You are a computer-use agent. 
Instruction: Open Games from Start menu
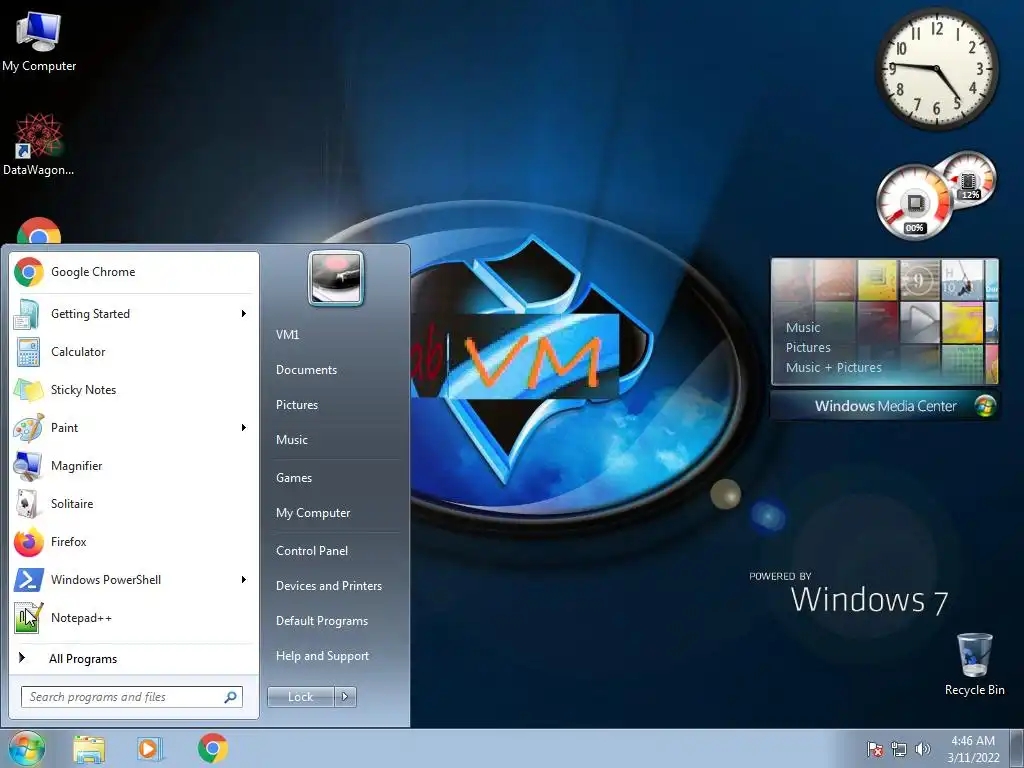[294, 478]
